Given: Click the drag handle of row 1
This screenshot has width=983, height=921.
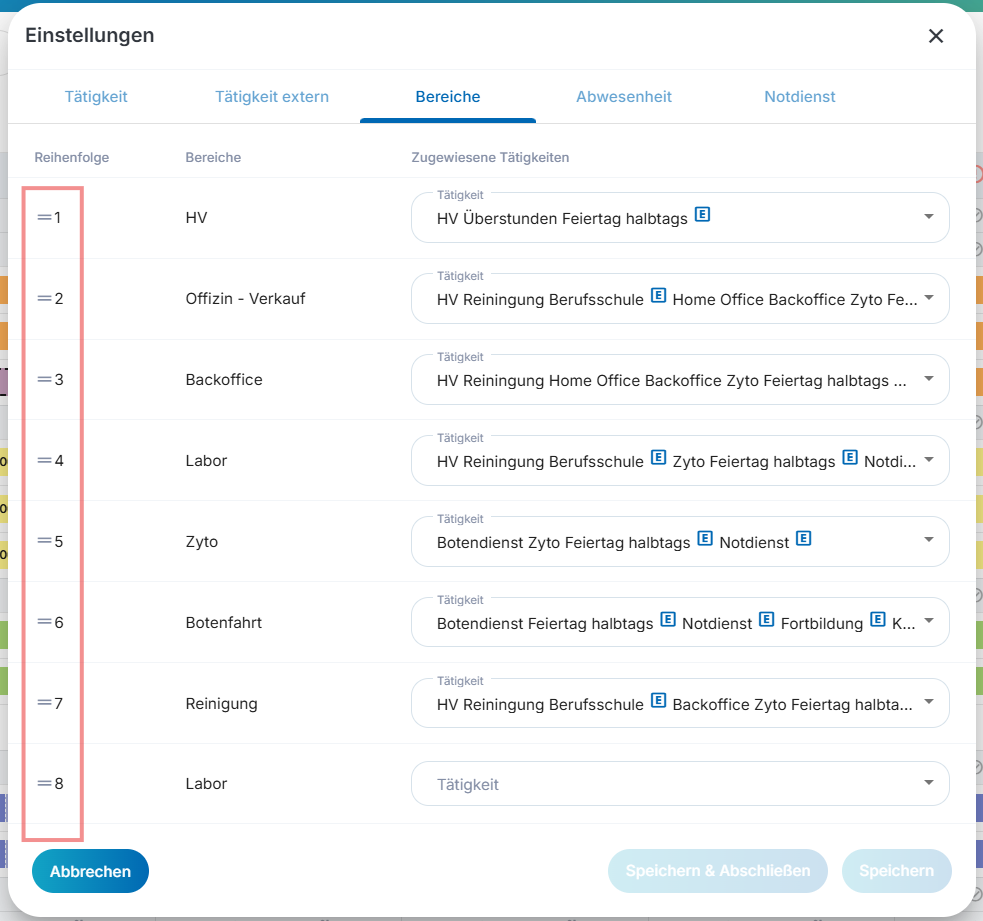Looking at the screenshot, I should [44, 218].
